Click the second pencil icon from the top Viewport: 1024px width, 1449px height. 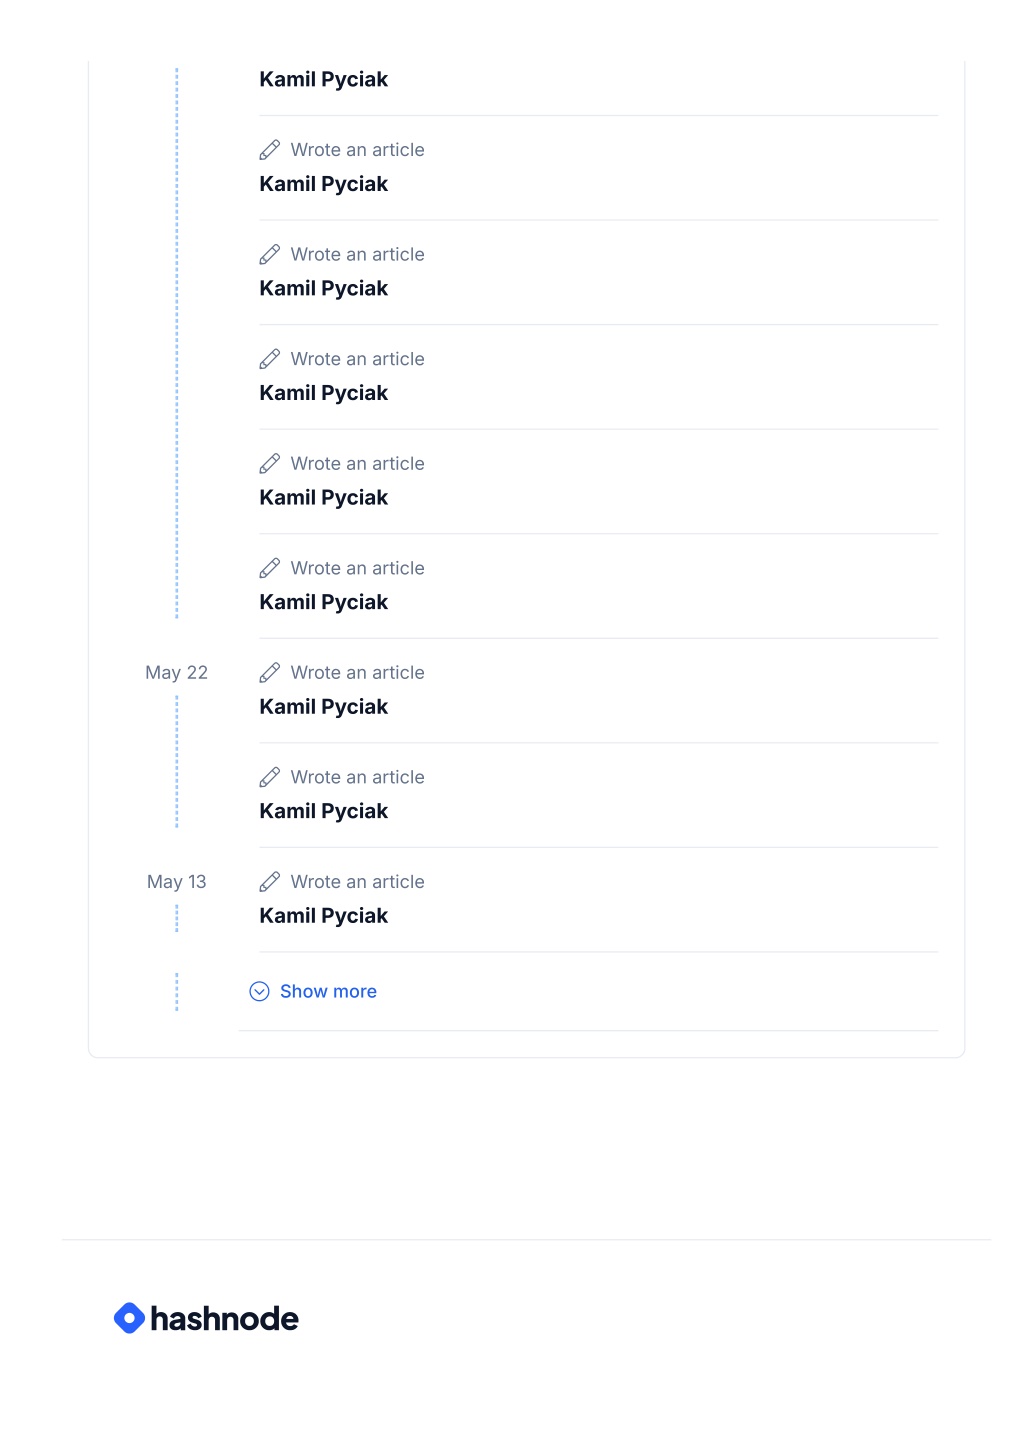[270, 255]
